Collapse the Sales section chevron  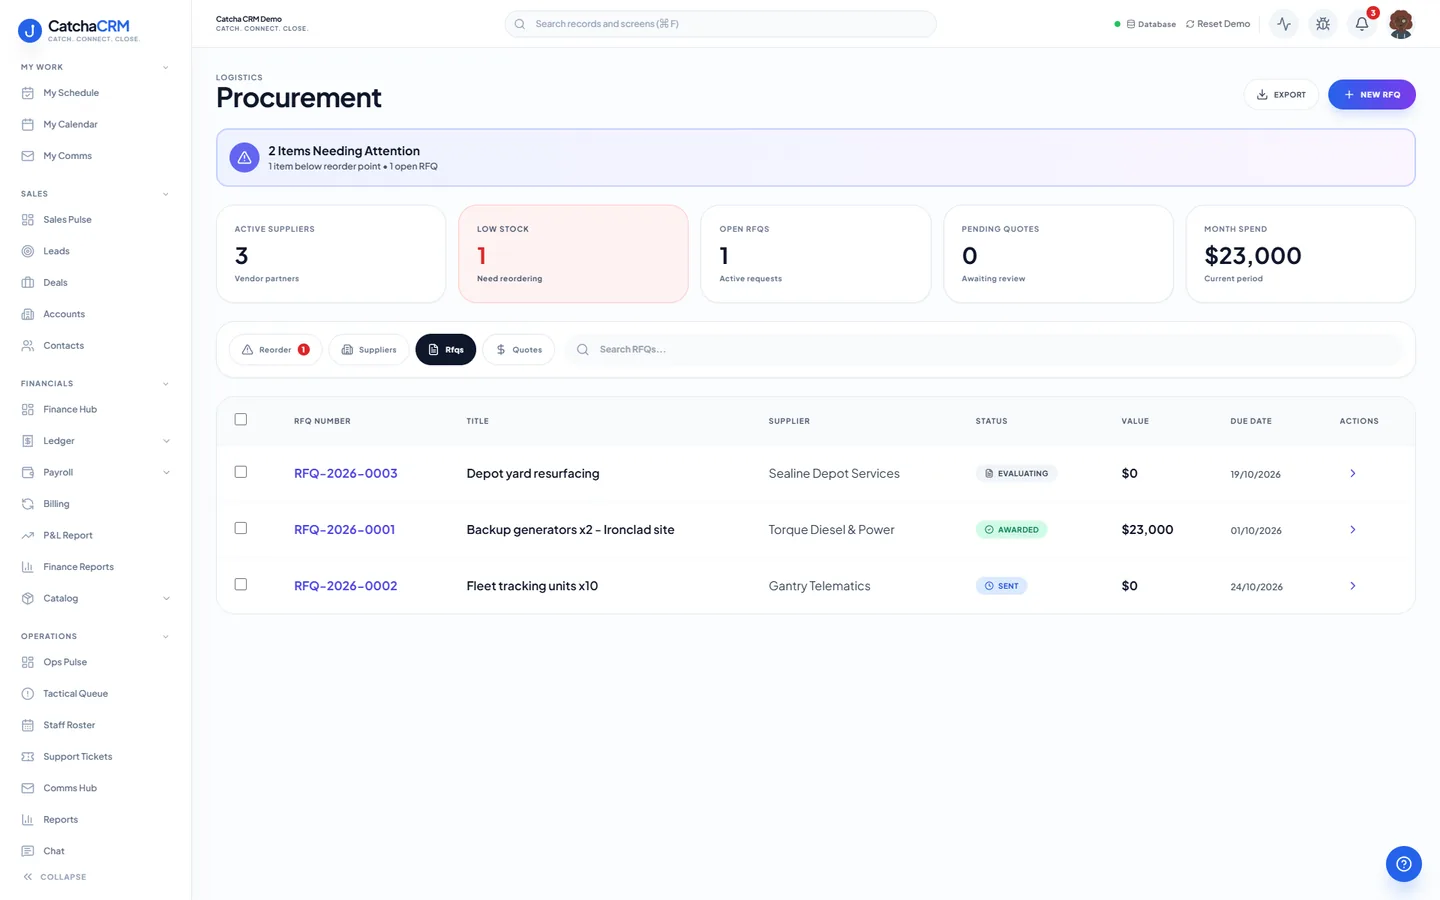[166, 194]
